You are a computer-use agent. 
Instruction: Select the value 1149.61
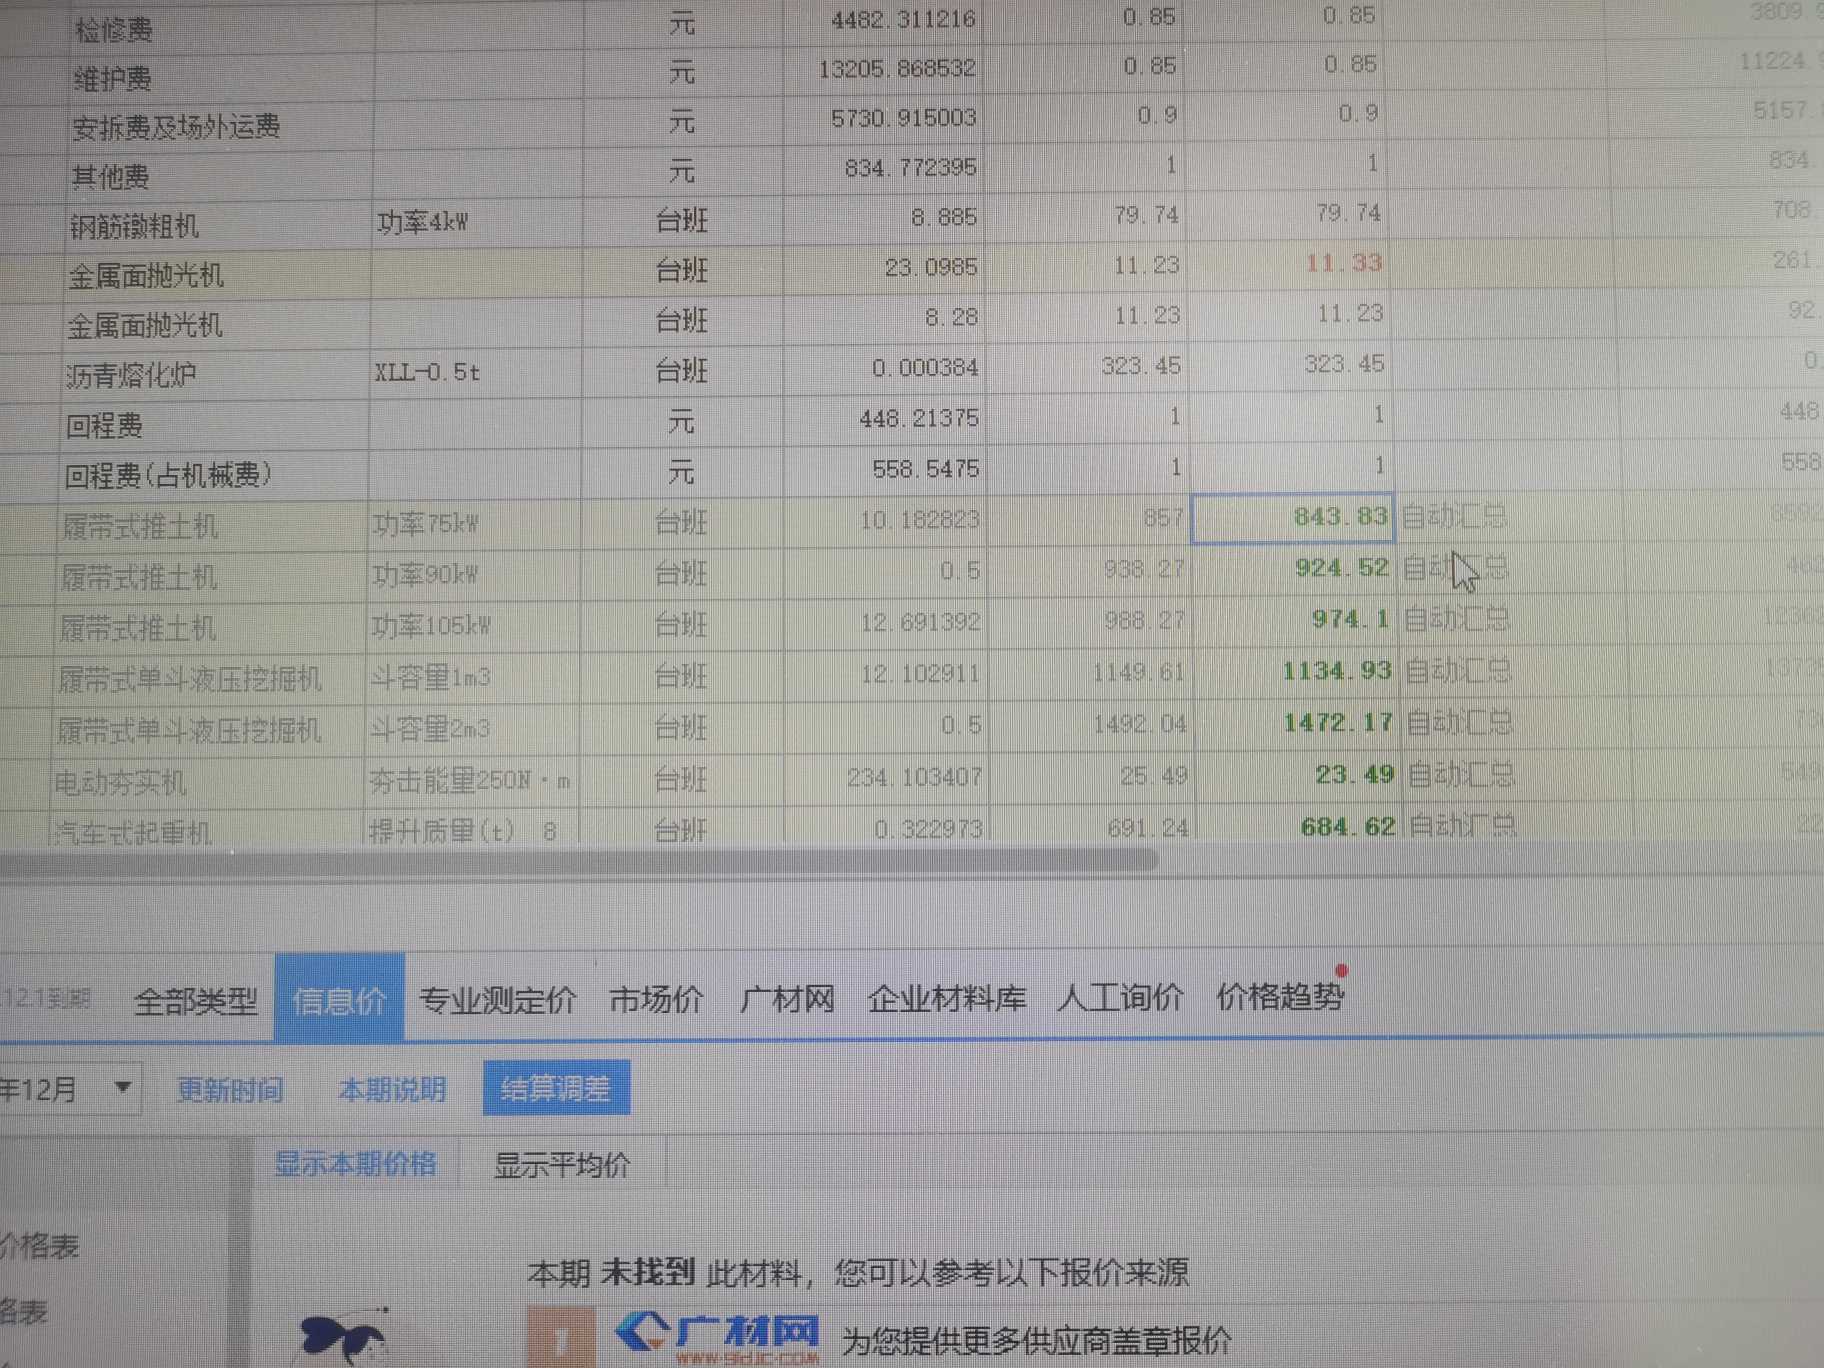(1138, 672)
